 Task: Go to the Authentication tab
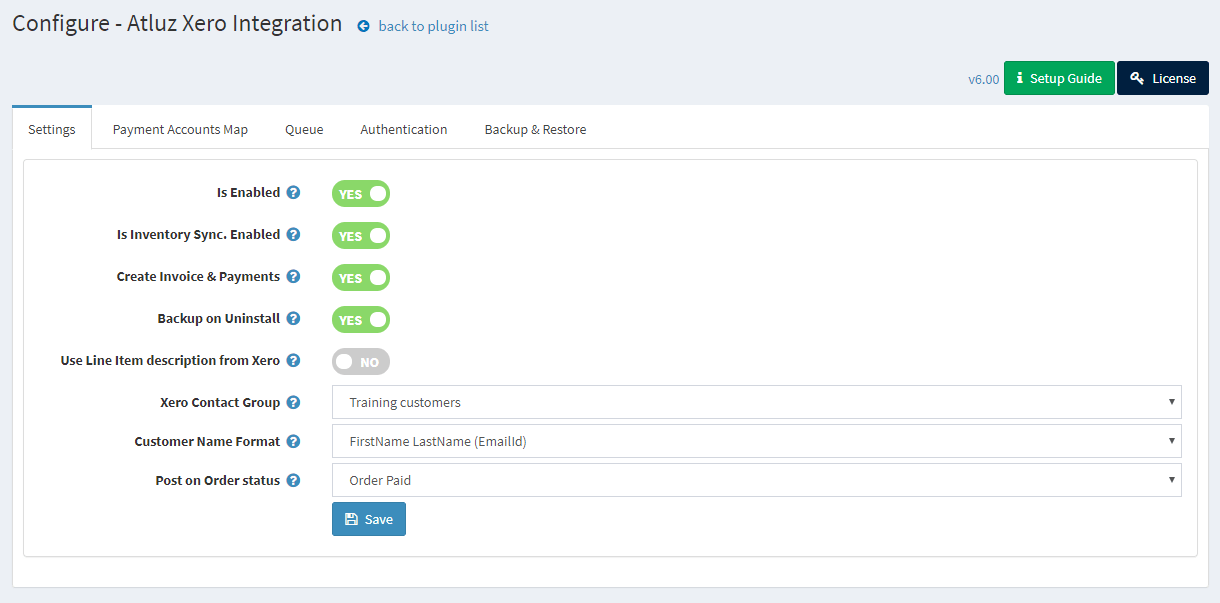click(404, 129)
